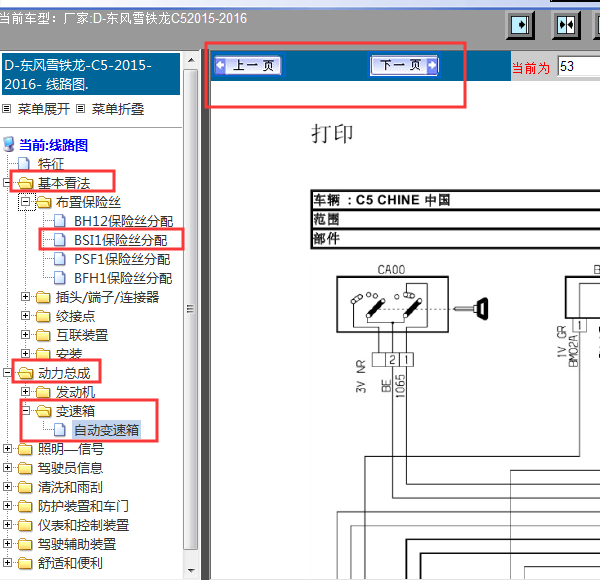
Task: Click tree panel scrollbar down arrow
Action: [191, 570]
